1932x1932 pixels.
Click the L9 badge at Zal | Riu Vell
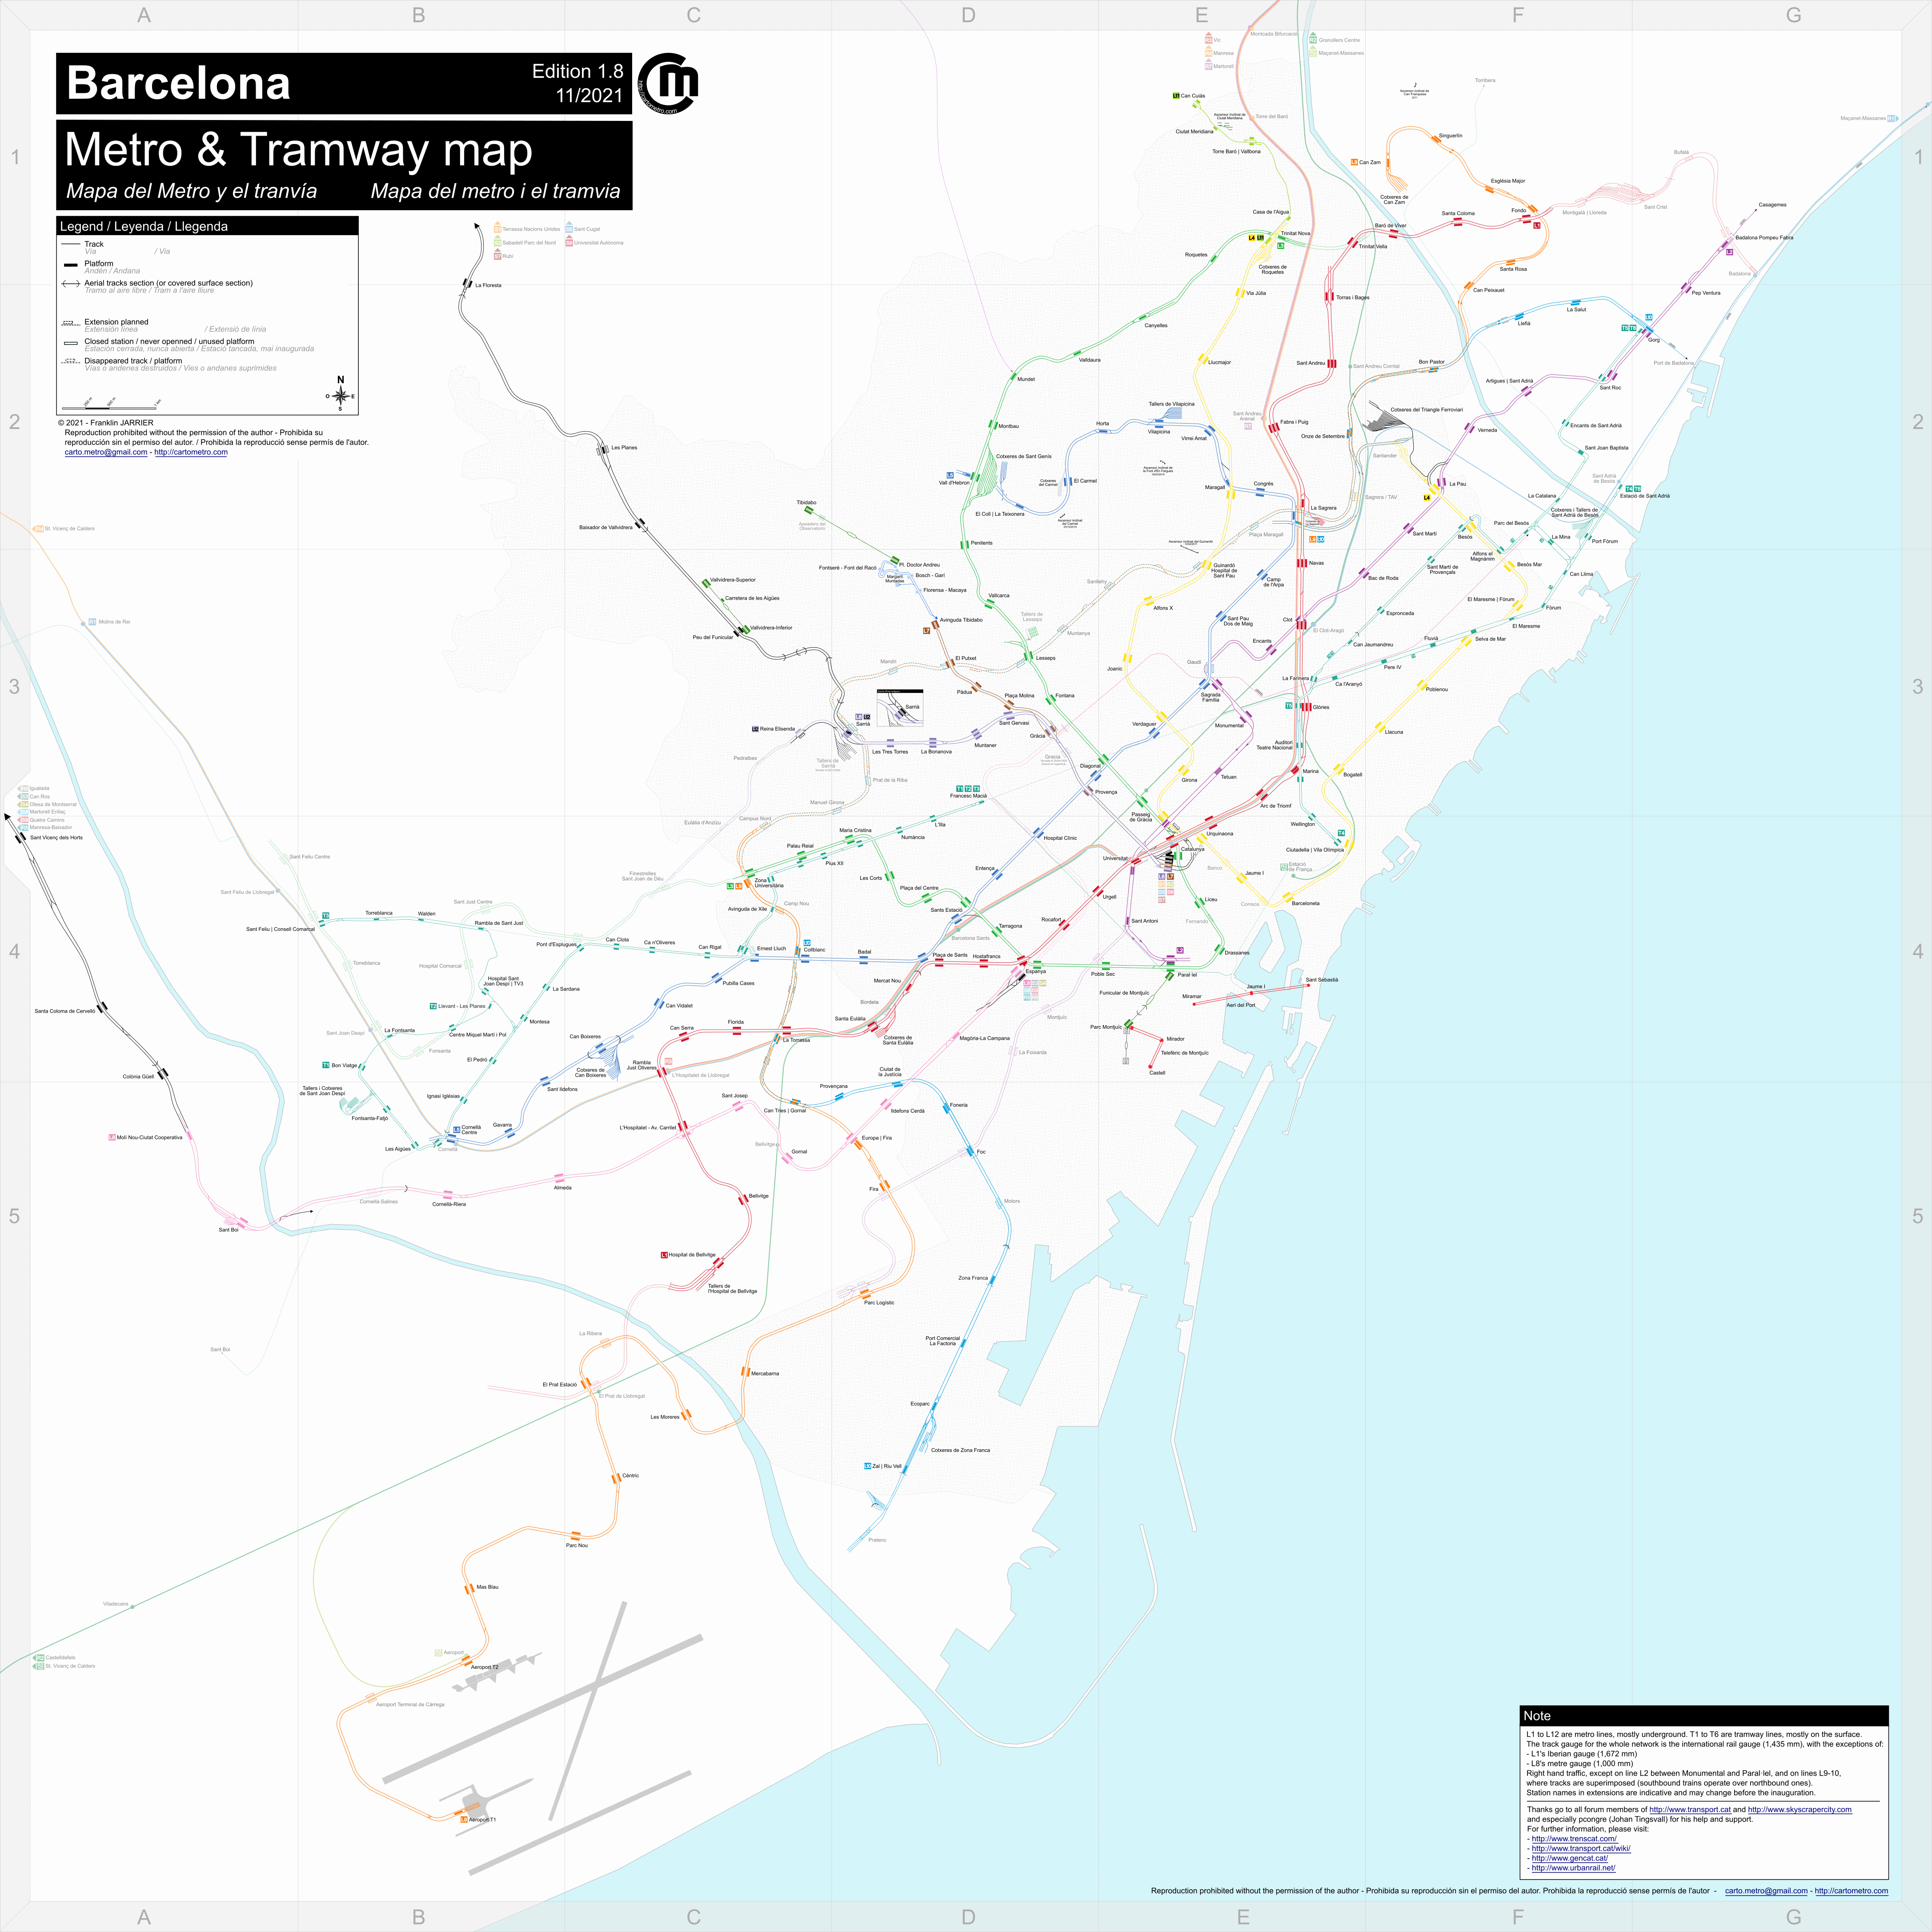pyautogui.click(x=868, y=1466)
